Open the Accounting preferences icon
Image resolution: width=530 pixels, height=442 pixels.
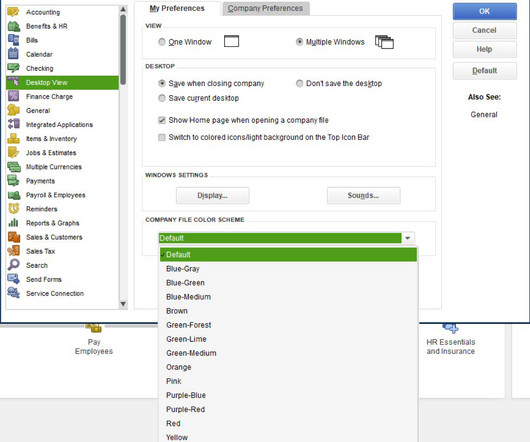pyautogui.click(x=13, y=12)
